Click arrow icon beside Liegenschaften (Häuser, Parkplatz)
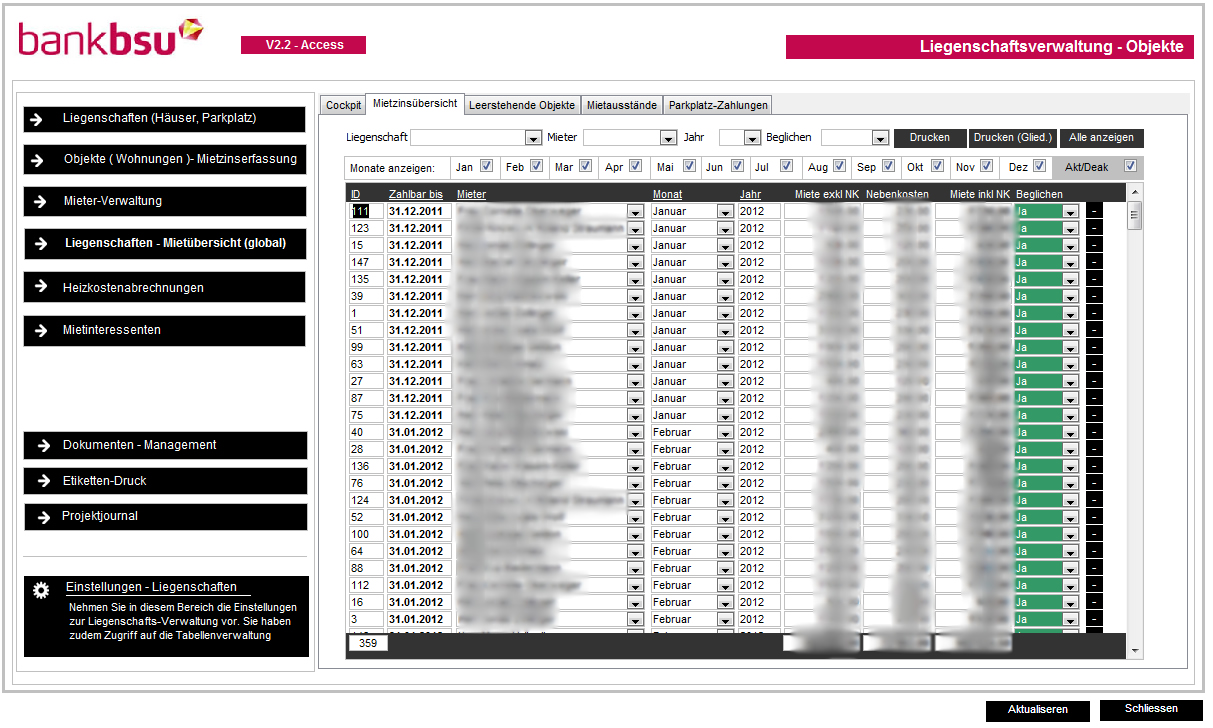 coord(37,119)
